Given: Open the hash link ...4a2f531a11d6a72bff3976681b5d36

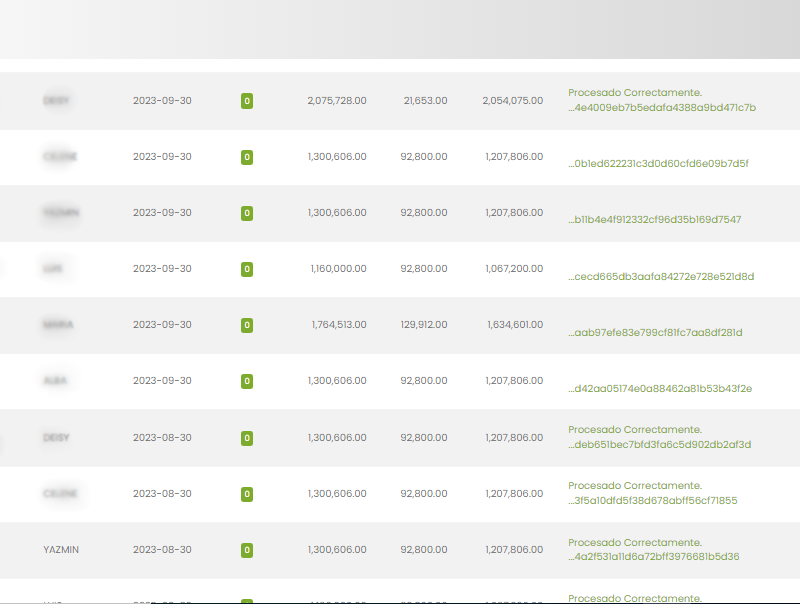Looking at the screenshot, I should coord(653,557).
